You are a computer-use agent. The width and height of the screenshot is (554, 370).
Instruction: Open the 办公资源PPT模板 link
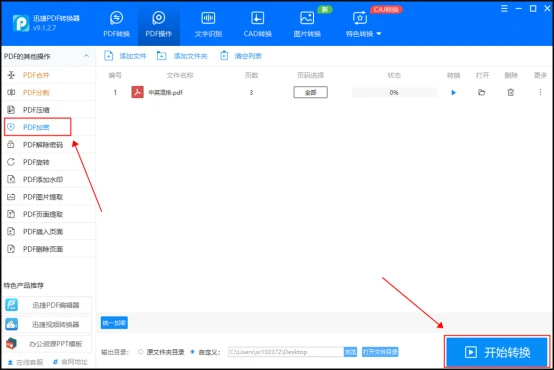coord(48,343)
